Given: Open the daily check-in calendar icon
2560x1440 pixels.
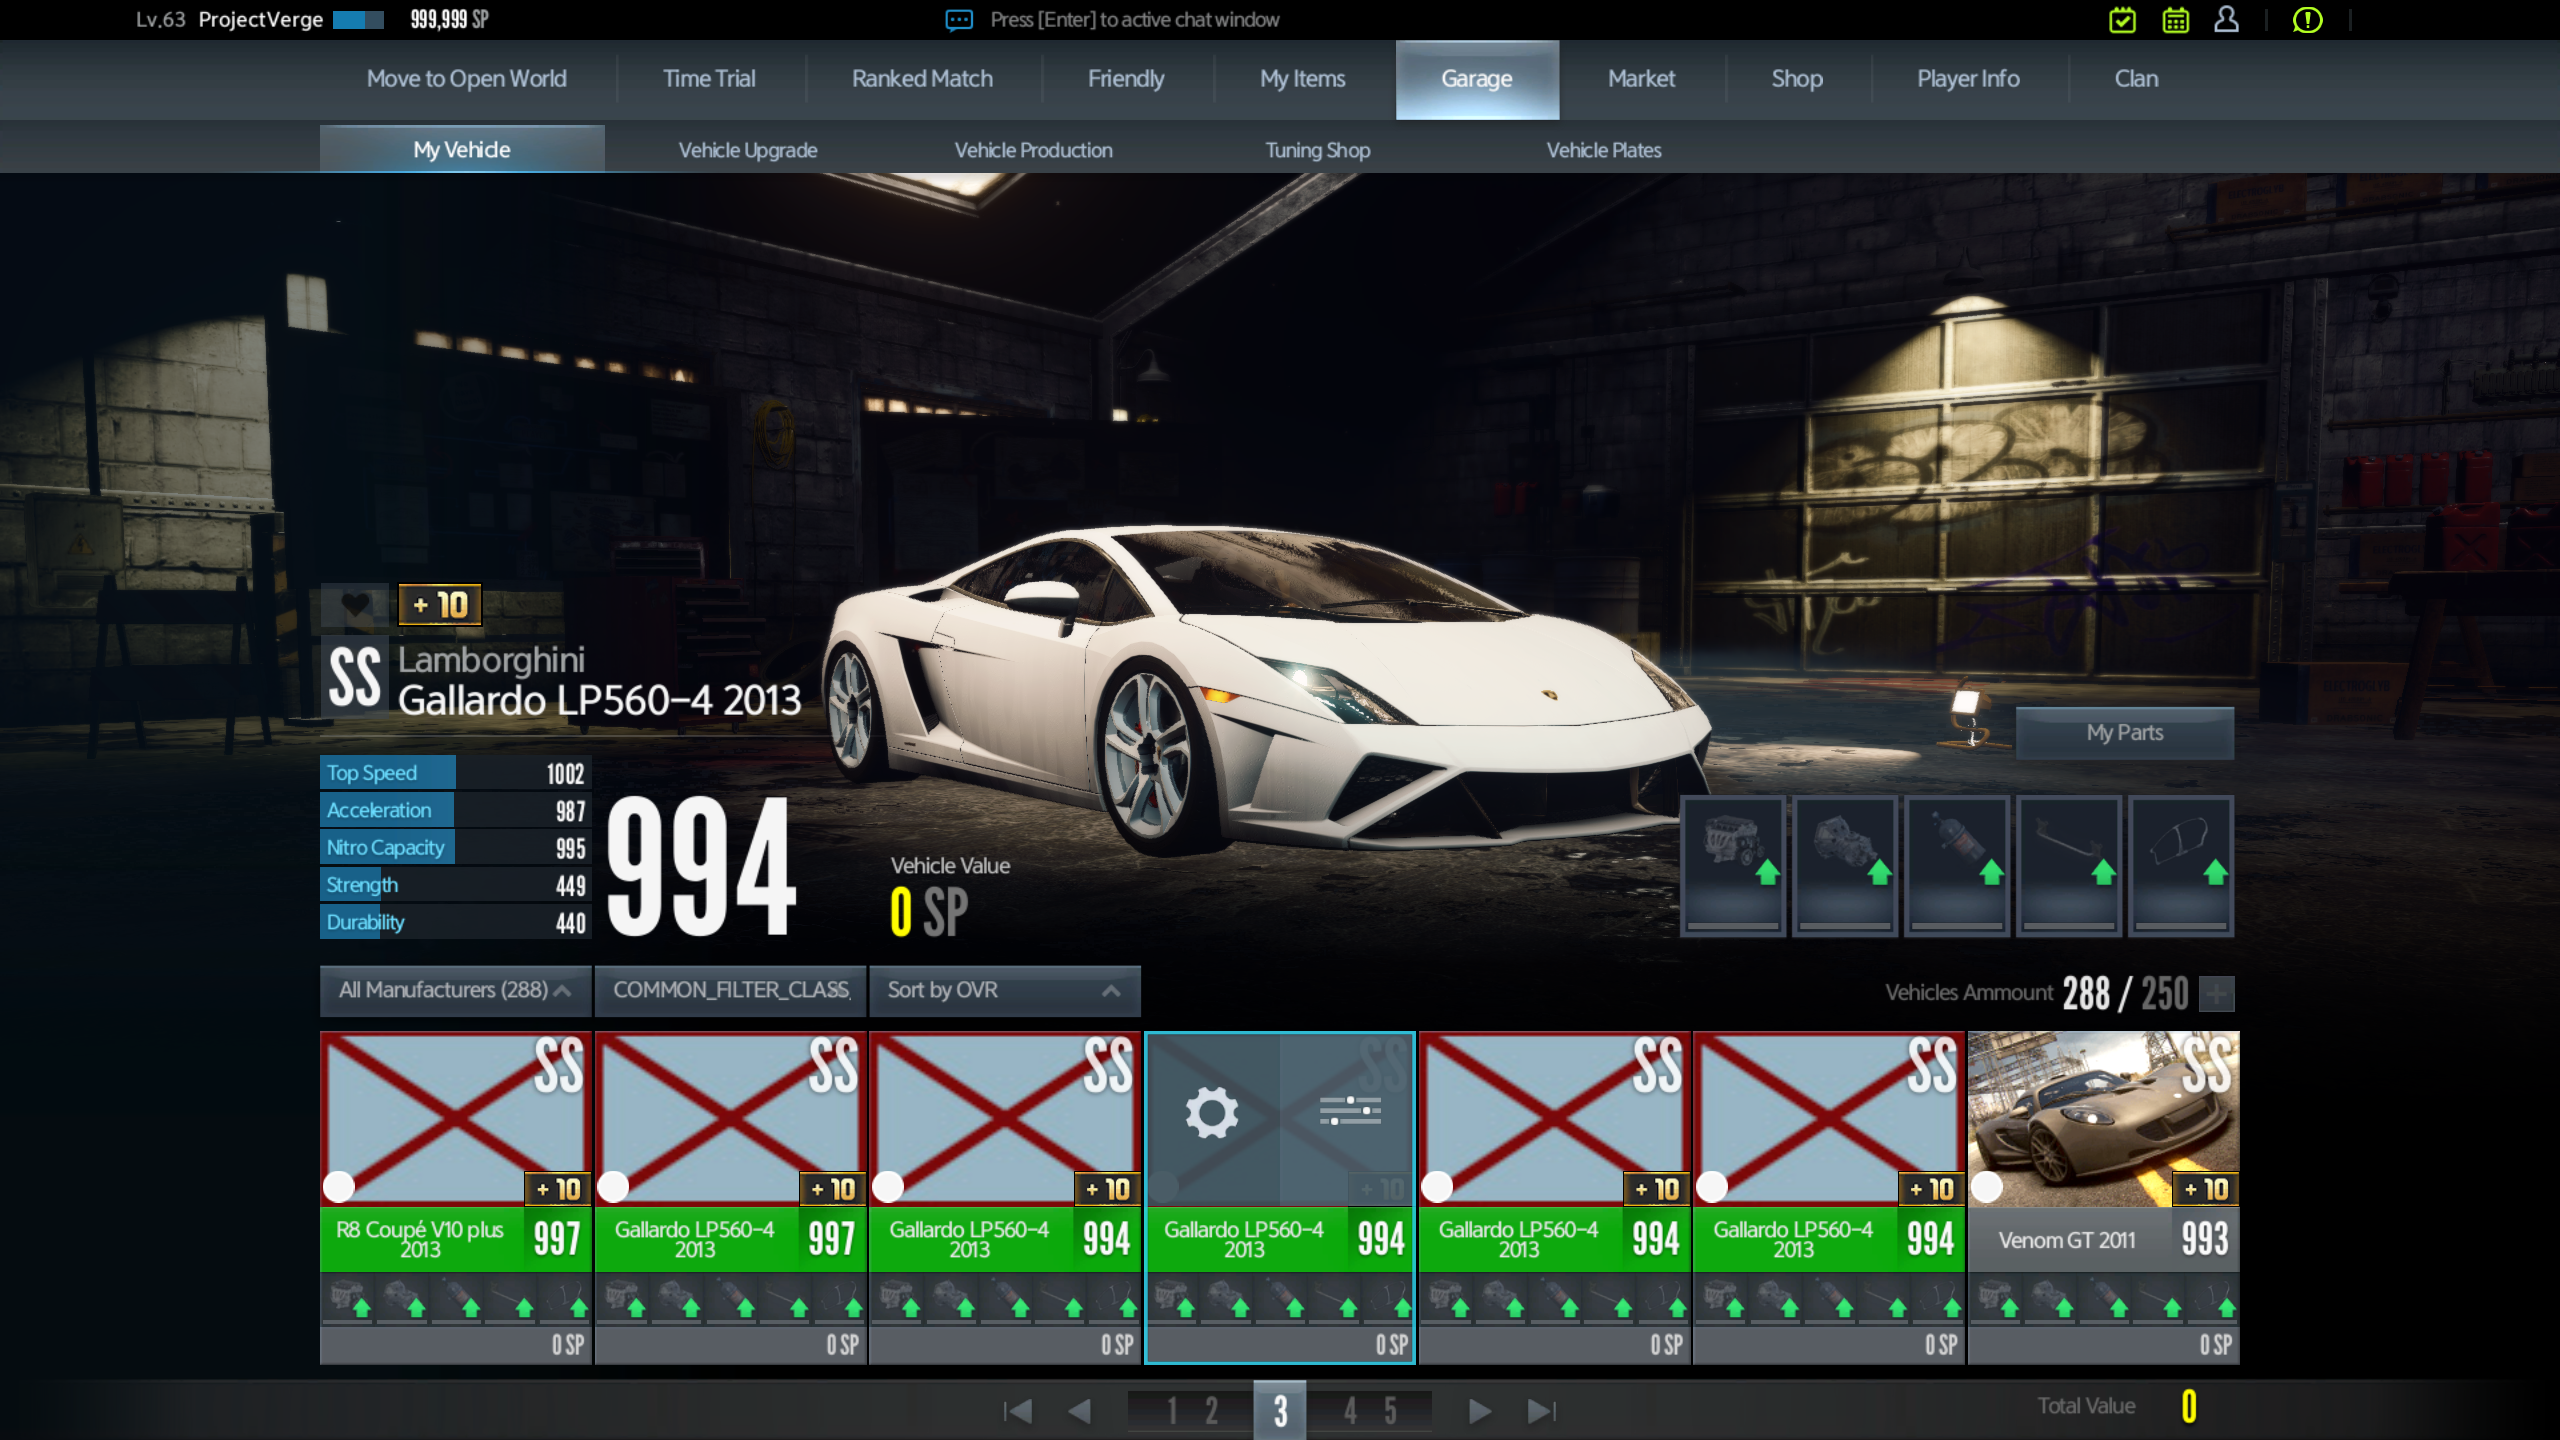Looking at the screenshot, I should [2122, 20].
